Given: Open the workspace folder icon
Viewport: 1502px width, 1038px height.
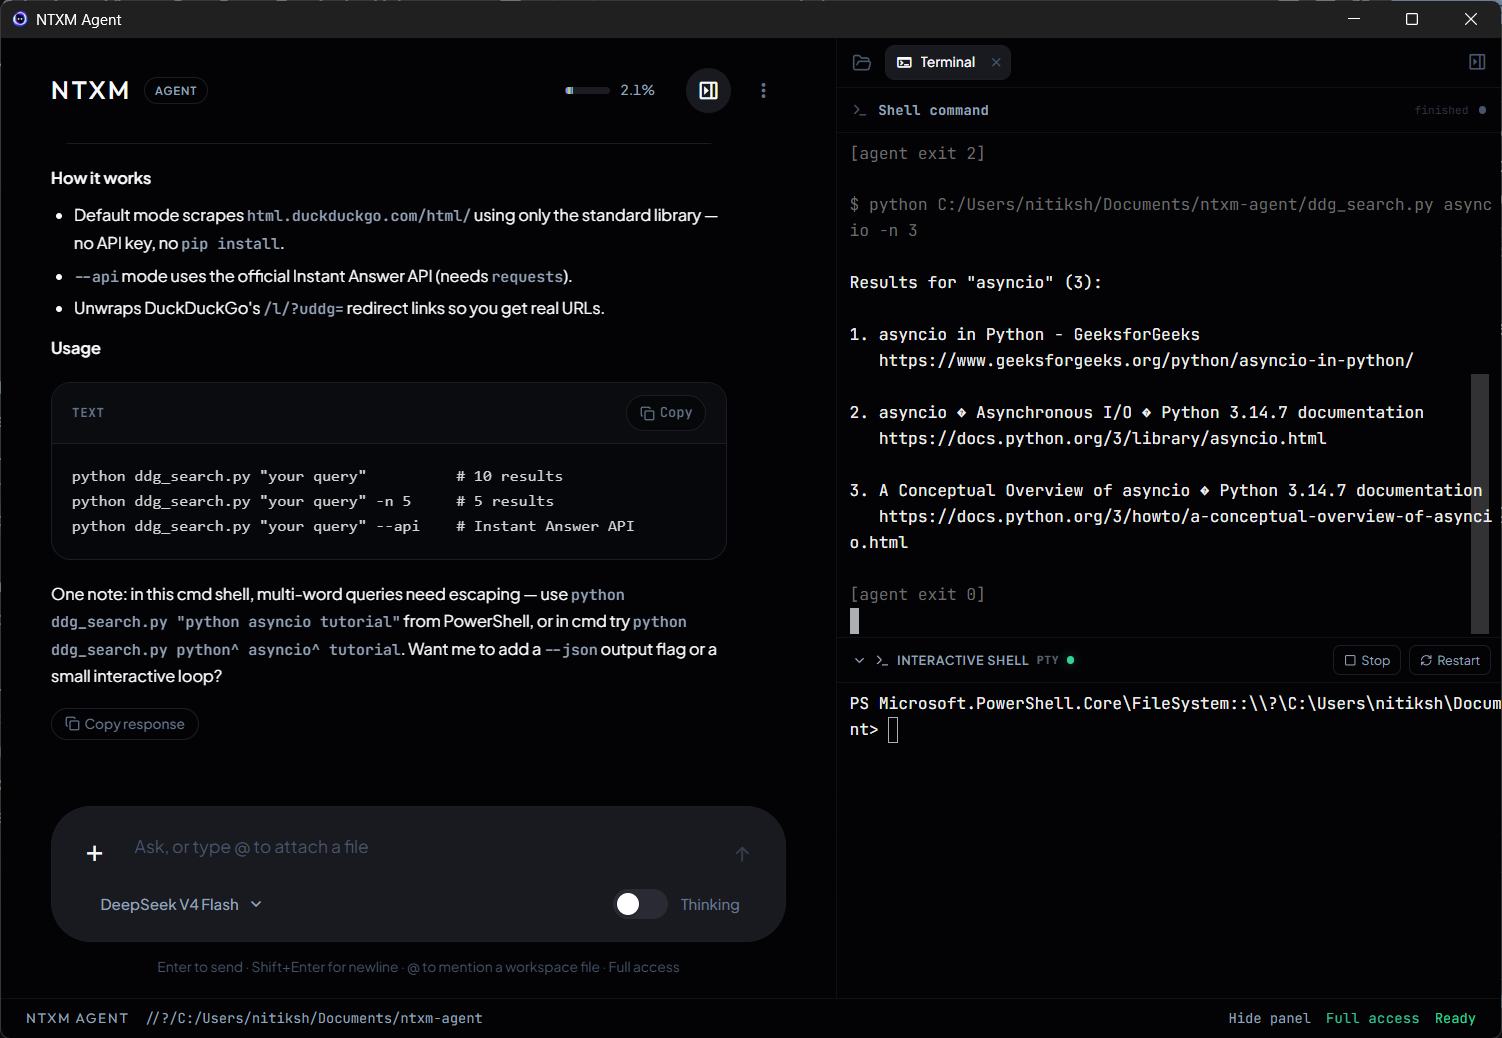Looking at the screenshot, I should [862, 62].
